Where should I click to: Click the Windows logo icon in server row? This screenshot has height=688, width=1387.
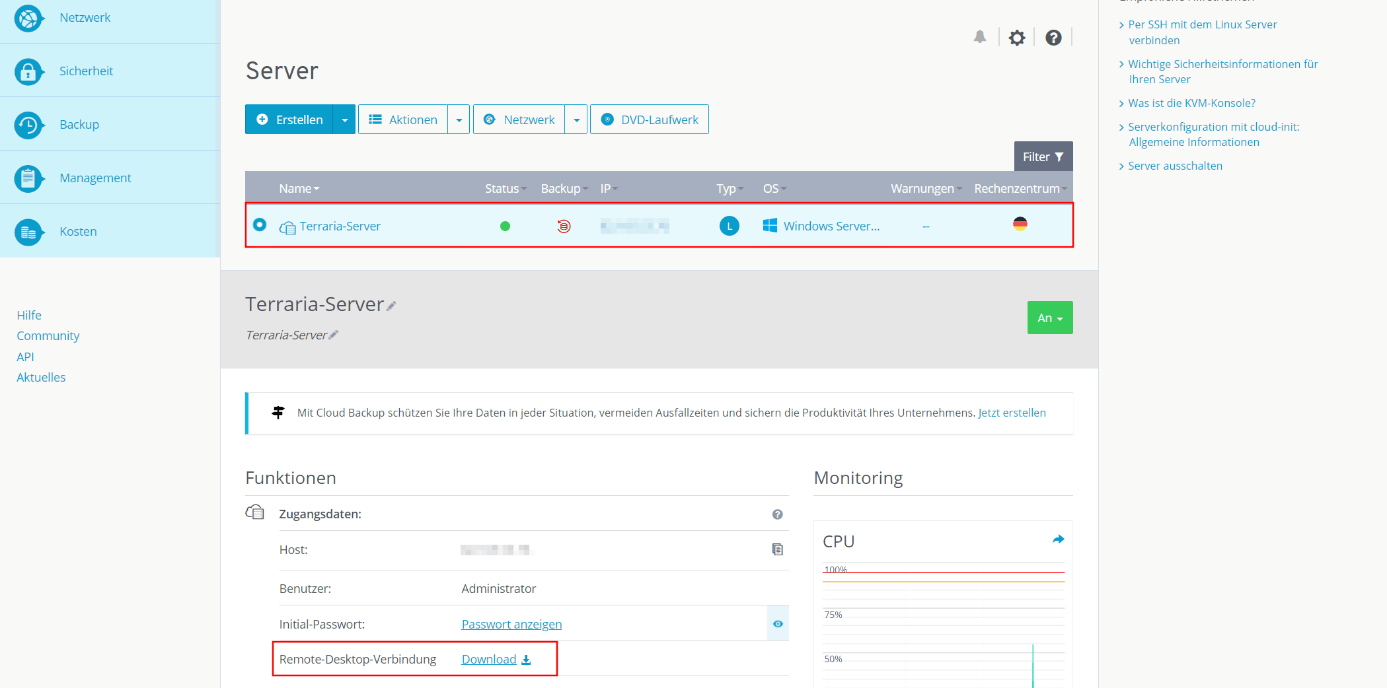tap(770, 226)
